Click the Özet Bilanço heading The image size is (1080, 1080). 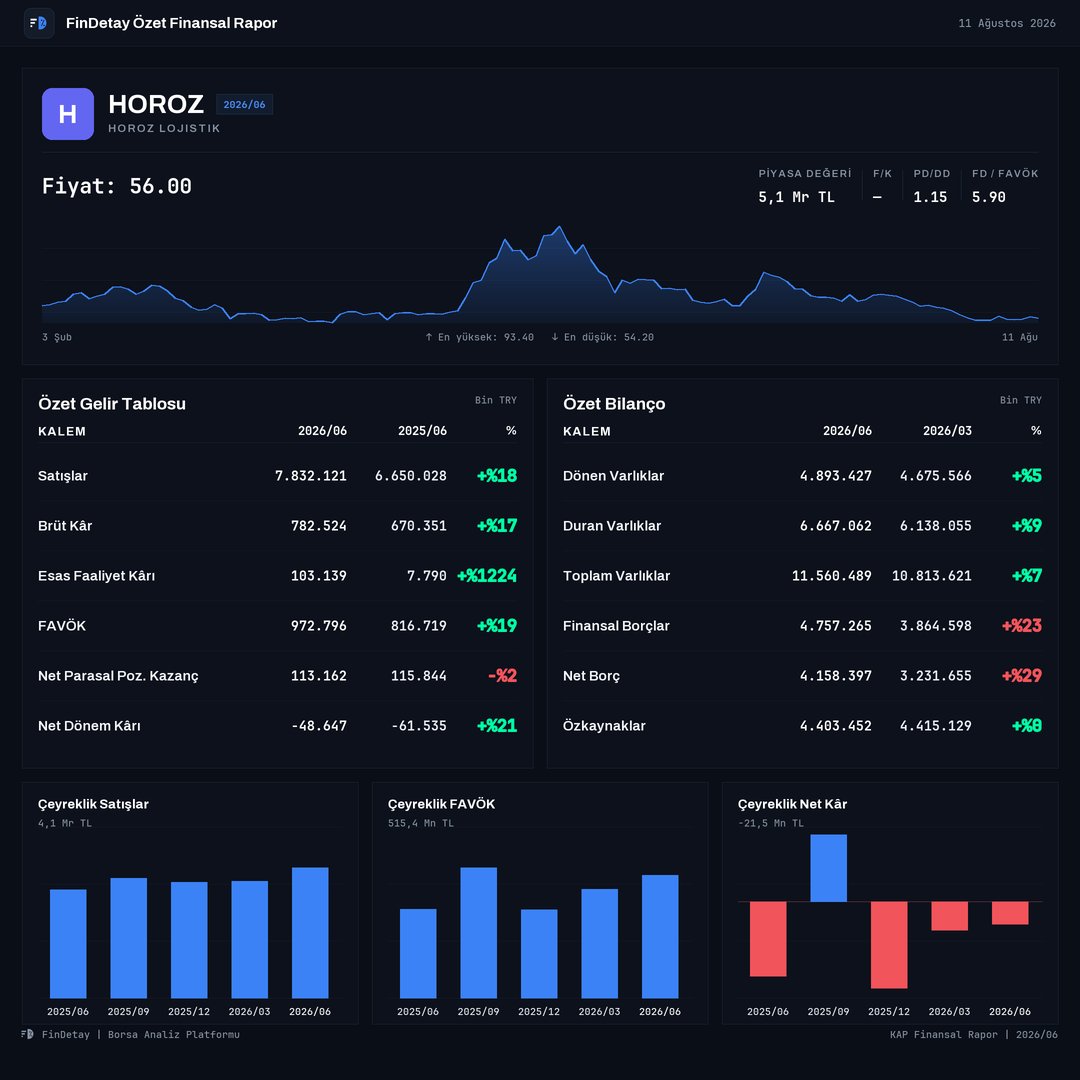coord(614,404)
